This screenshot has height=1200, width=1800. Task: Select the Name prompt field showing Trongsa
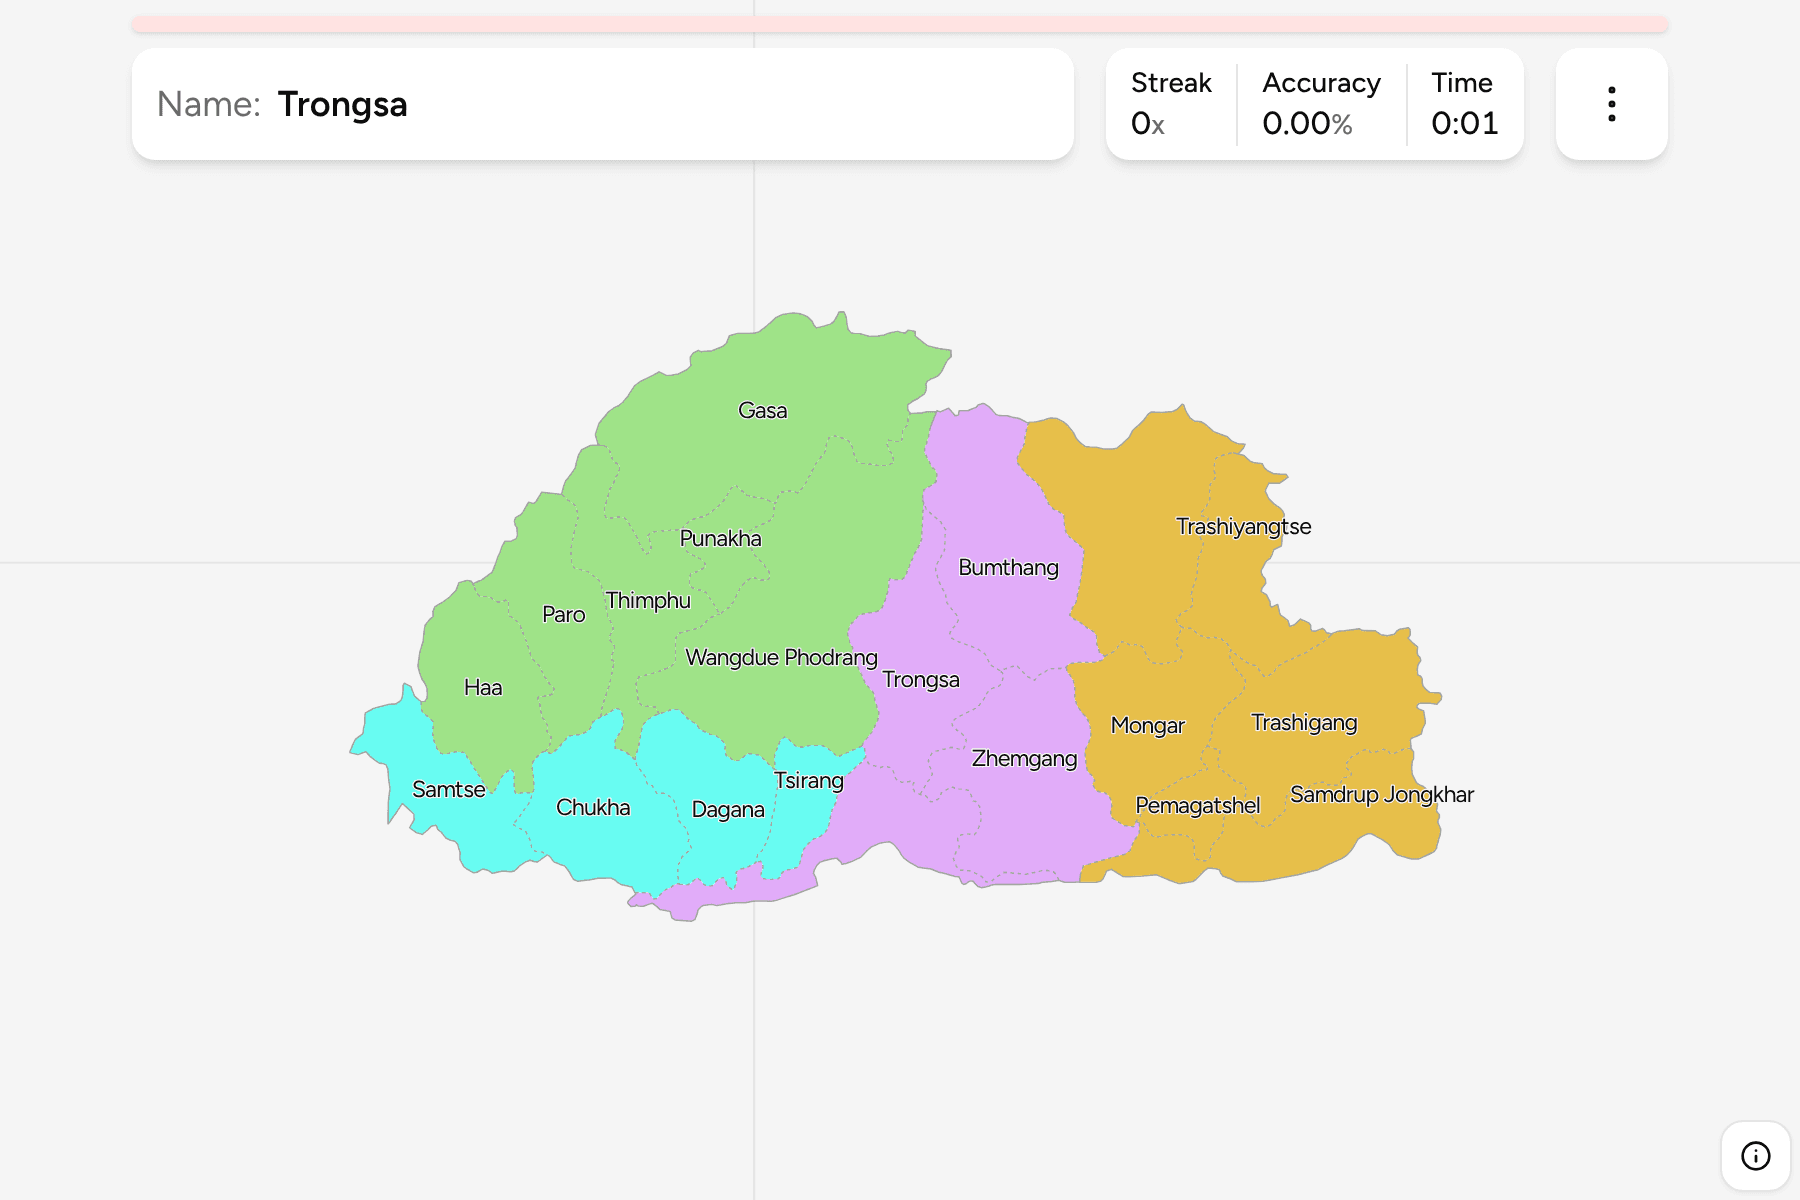[x=603, y=104]
